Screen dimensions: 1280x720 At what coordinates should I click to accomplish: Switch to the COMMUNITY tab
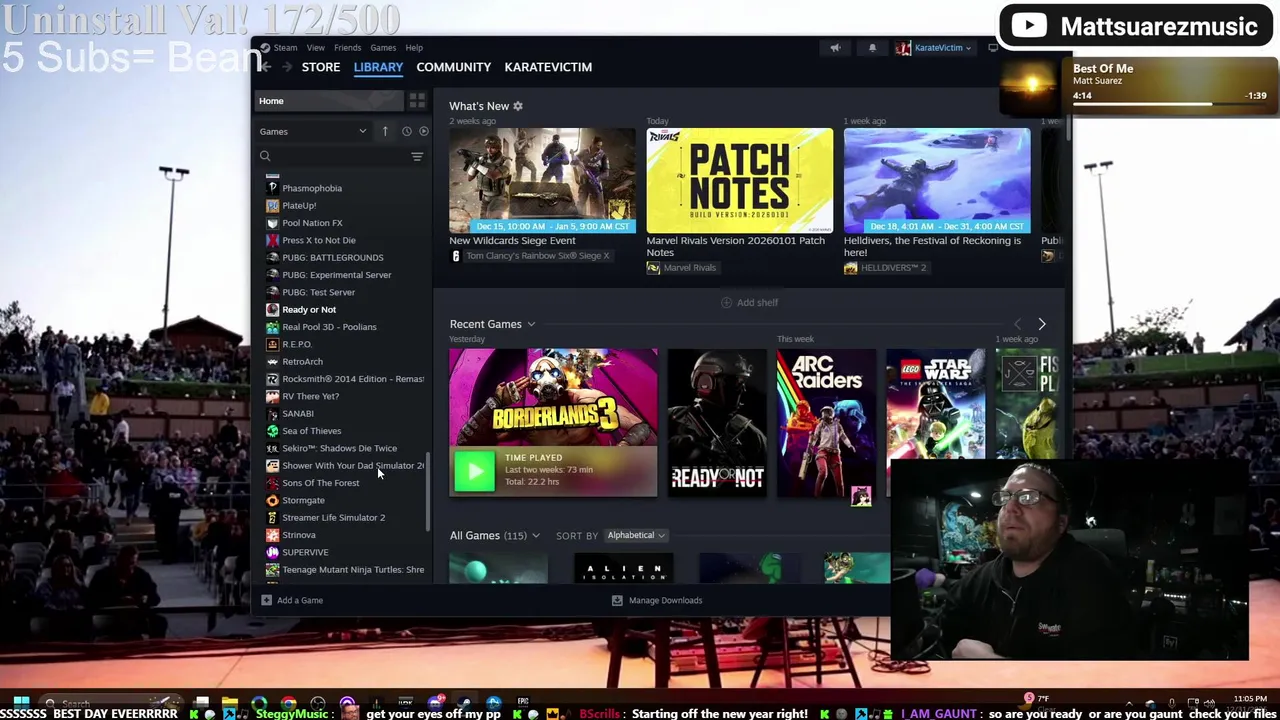pyautogui.click(x=454, y=67)
